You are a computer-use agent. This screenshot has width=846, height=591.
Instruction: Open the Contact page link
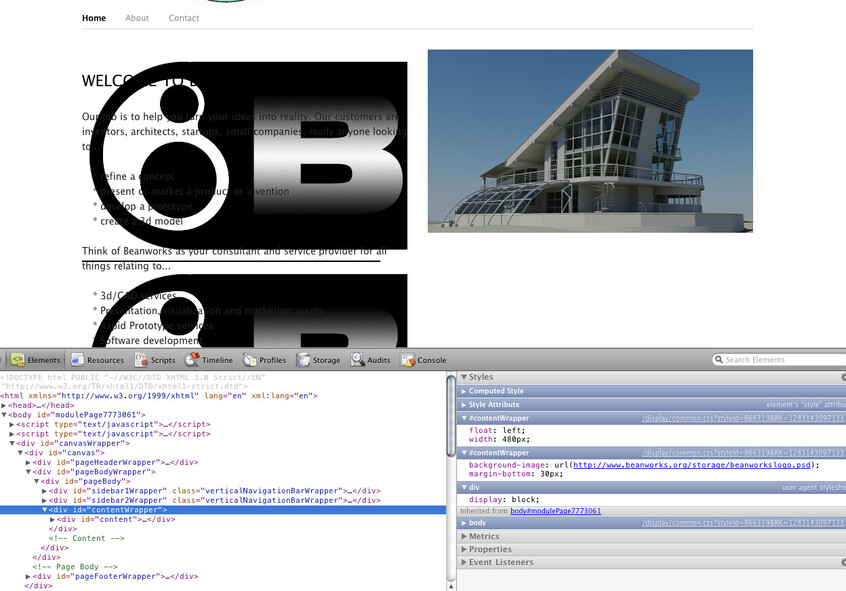click(183, 18)
